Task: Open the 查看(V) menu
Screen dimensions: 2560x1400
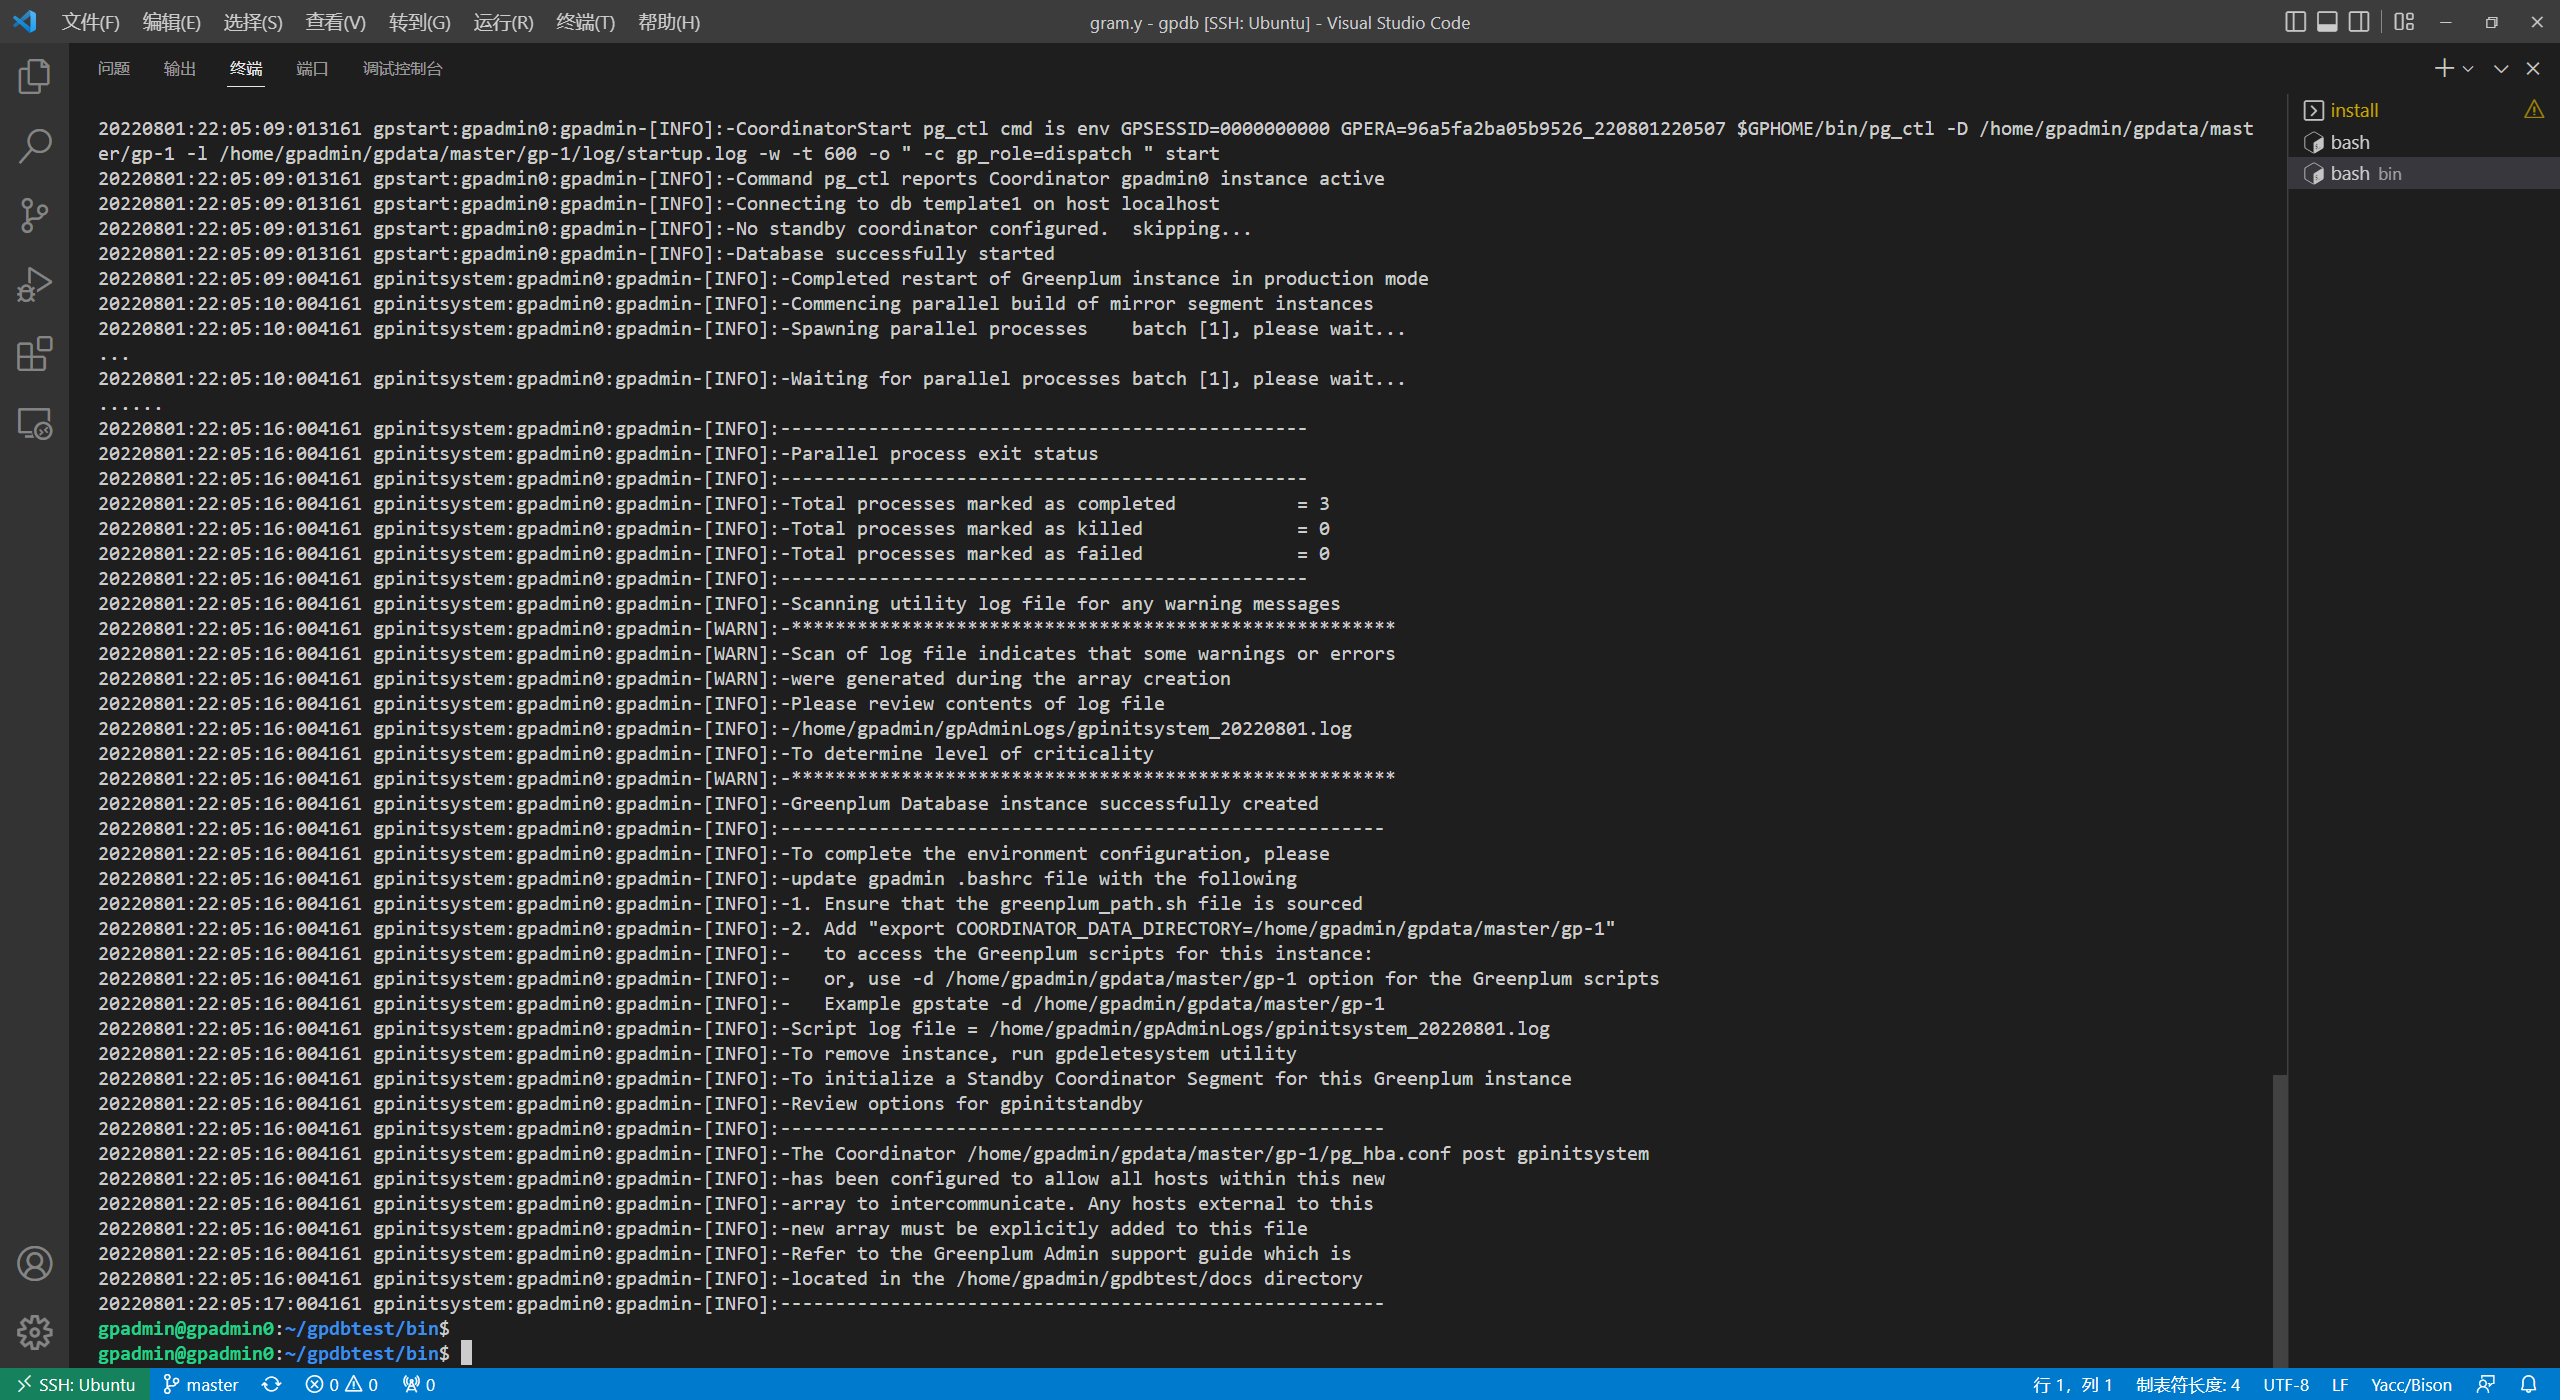Action: pos(336,22)
